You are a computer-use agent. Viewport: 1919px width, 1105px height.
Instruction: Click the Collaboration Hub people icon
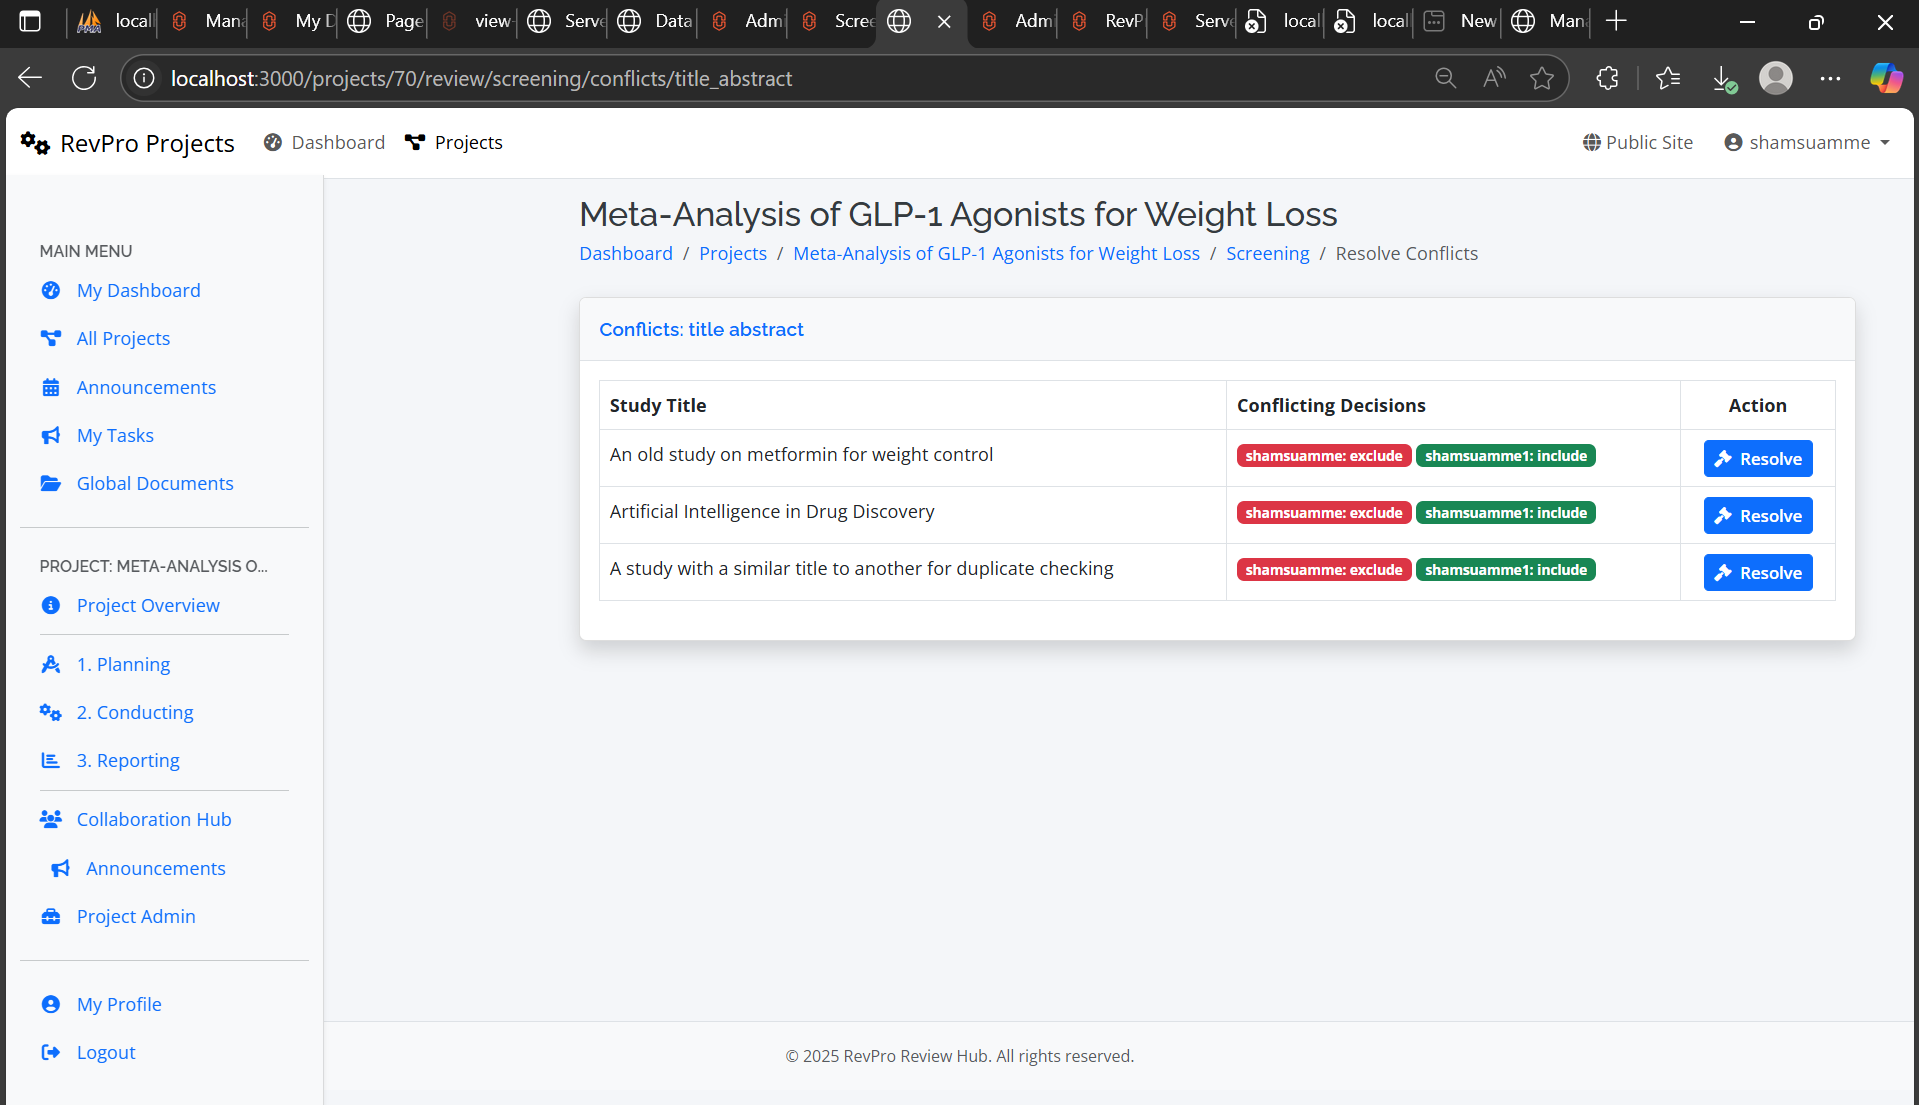coord(50,819)
